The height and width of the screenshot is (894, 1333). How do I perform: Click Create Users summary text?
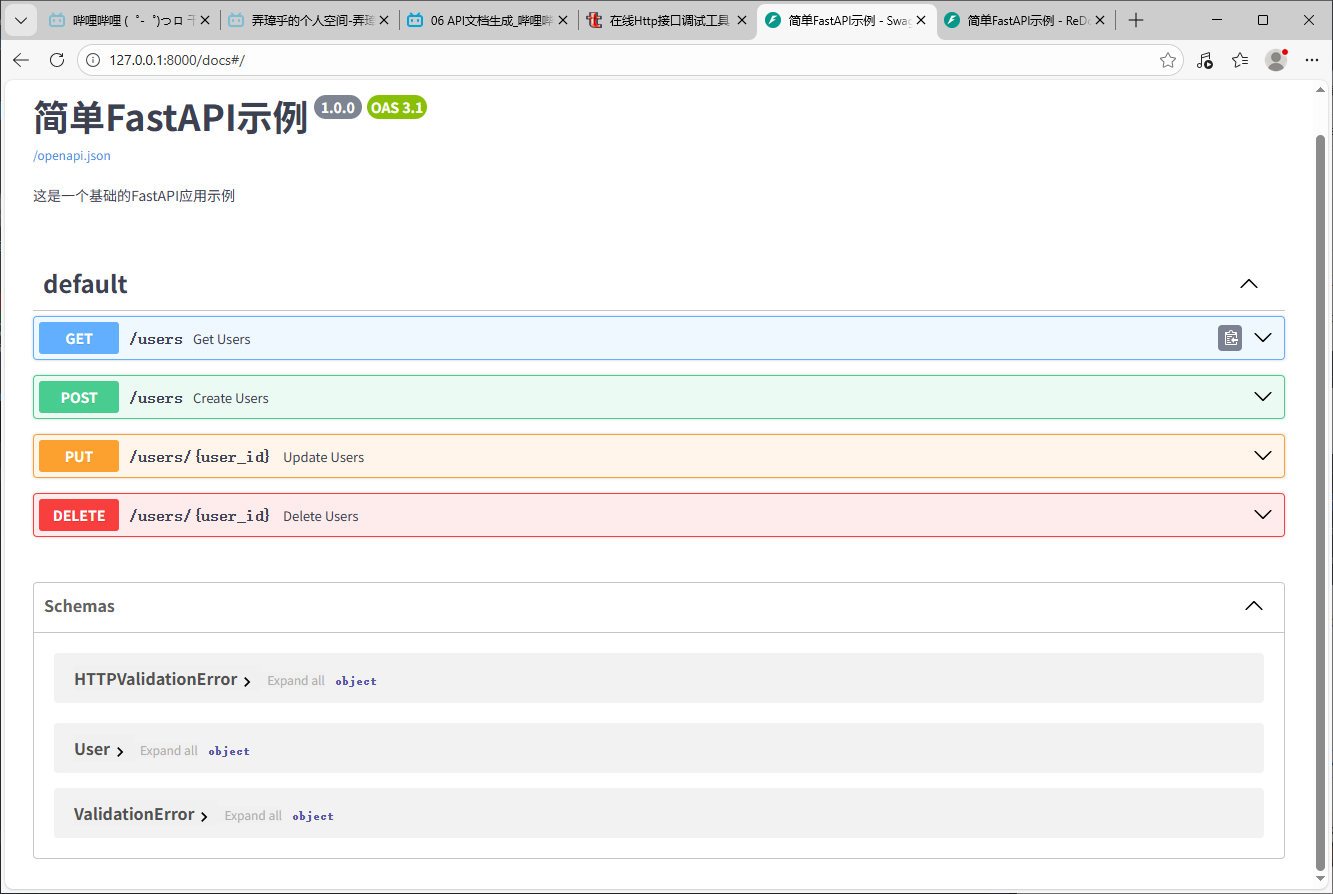pyautogui.click(x=231, y=398)
